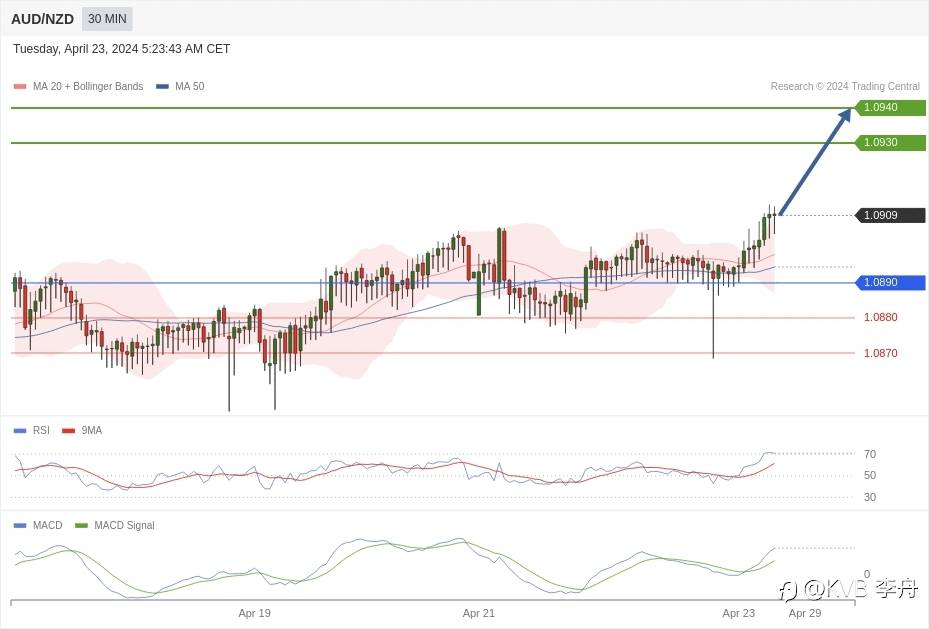The height and width of the screenshot is (629, 929).
Task: Click the 'MACD' legend label
Action: tap(47, 525)
